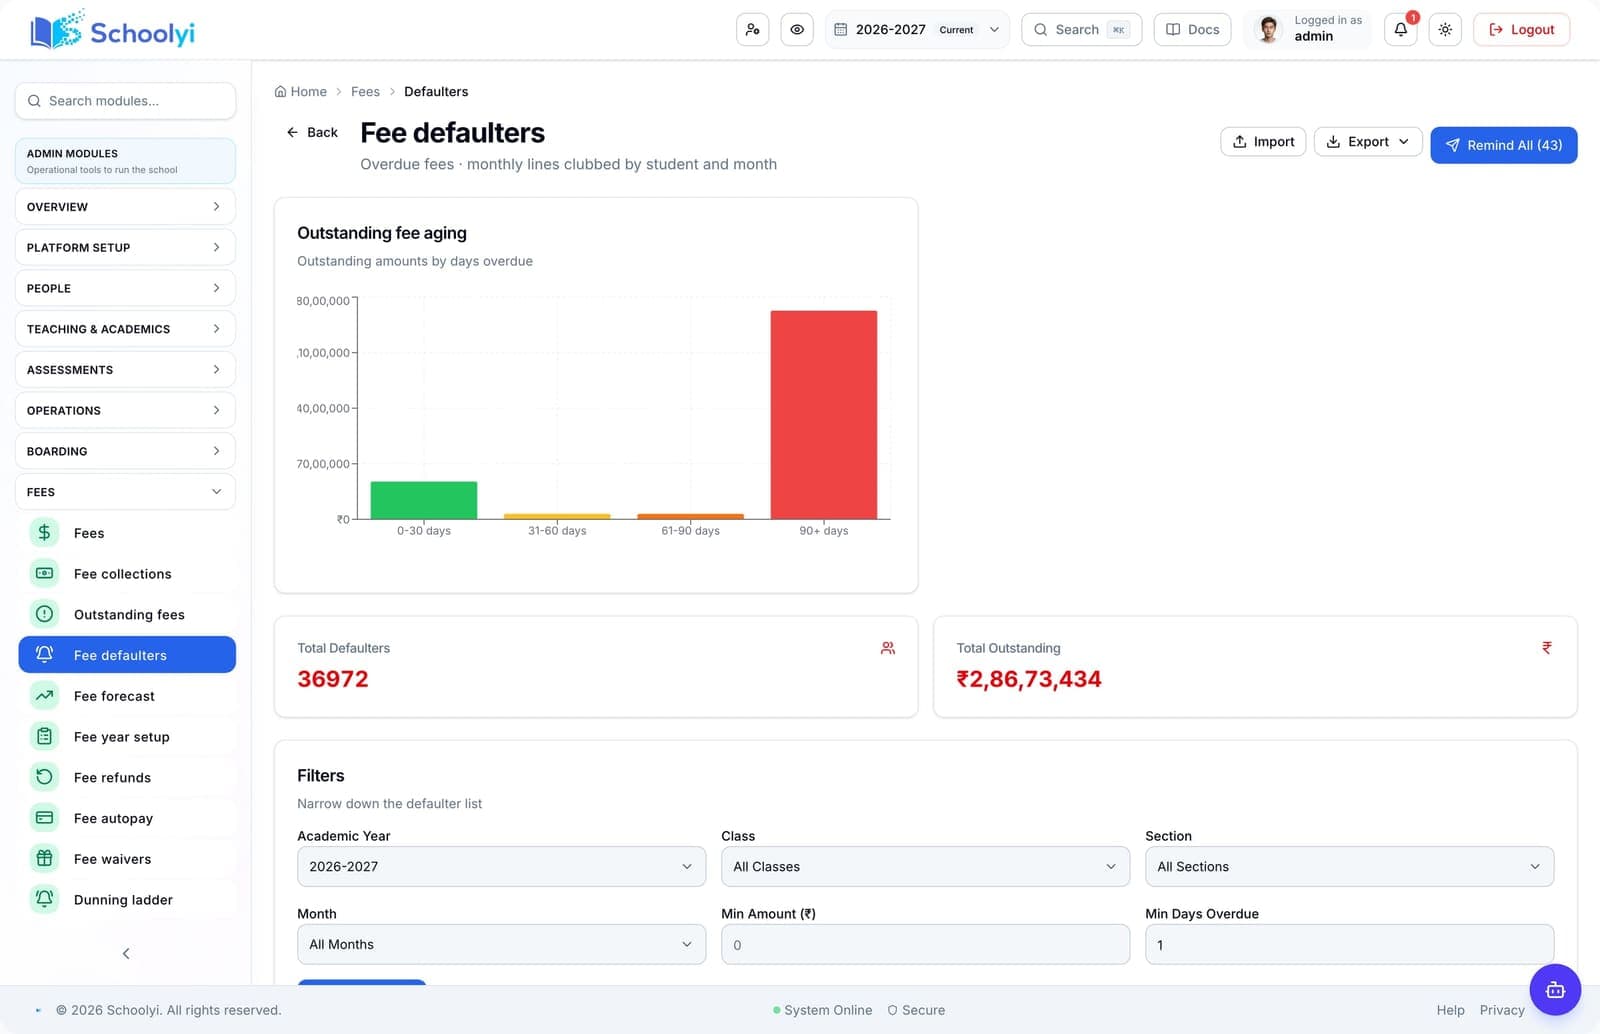Open Outstanding fees in the sidebar
The width and height of the screenshot is (1600, 1034).
(x=127, y=615)
